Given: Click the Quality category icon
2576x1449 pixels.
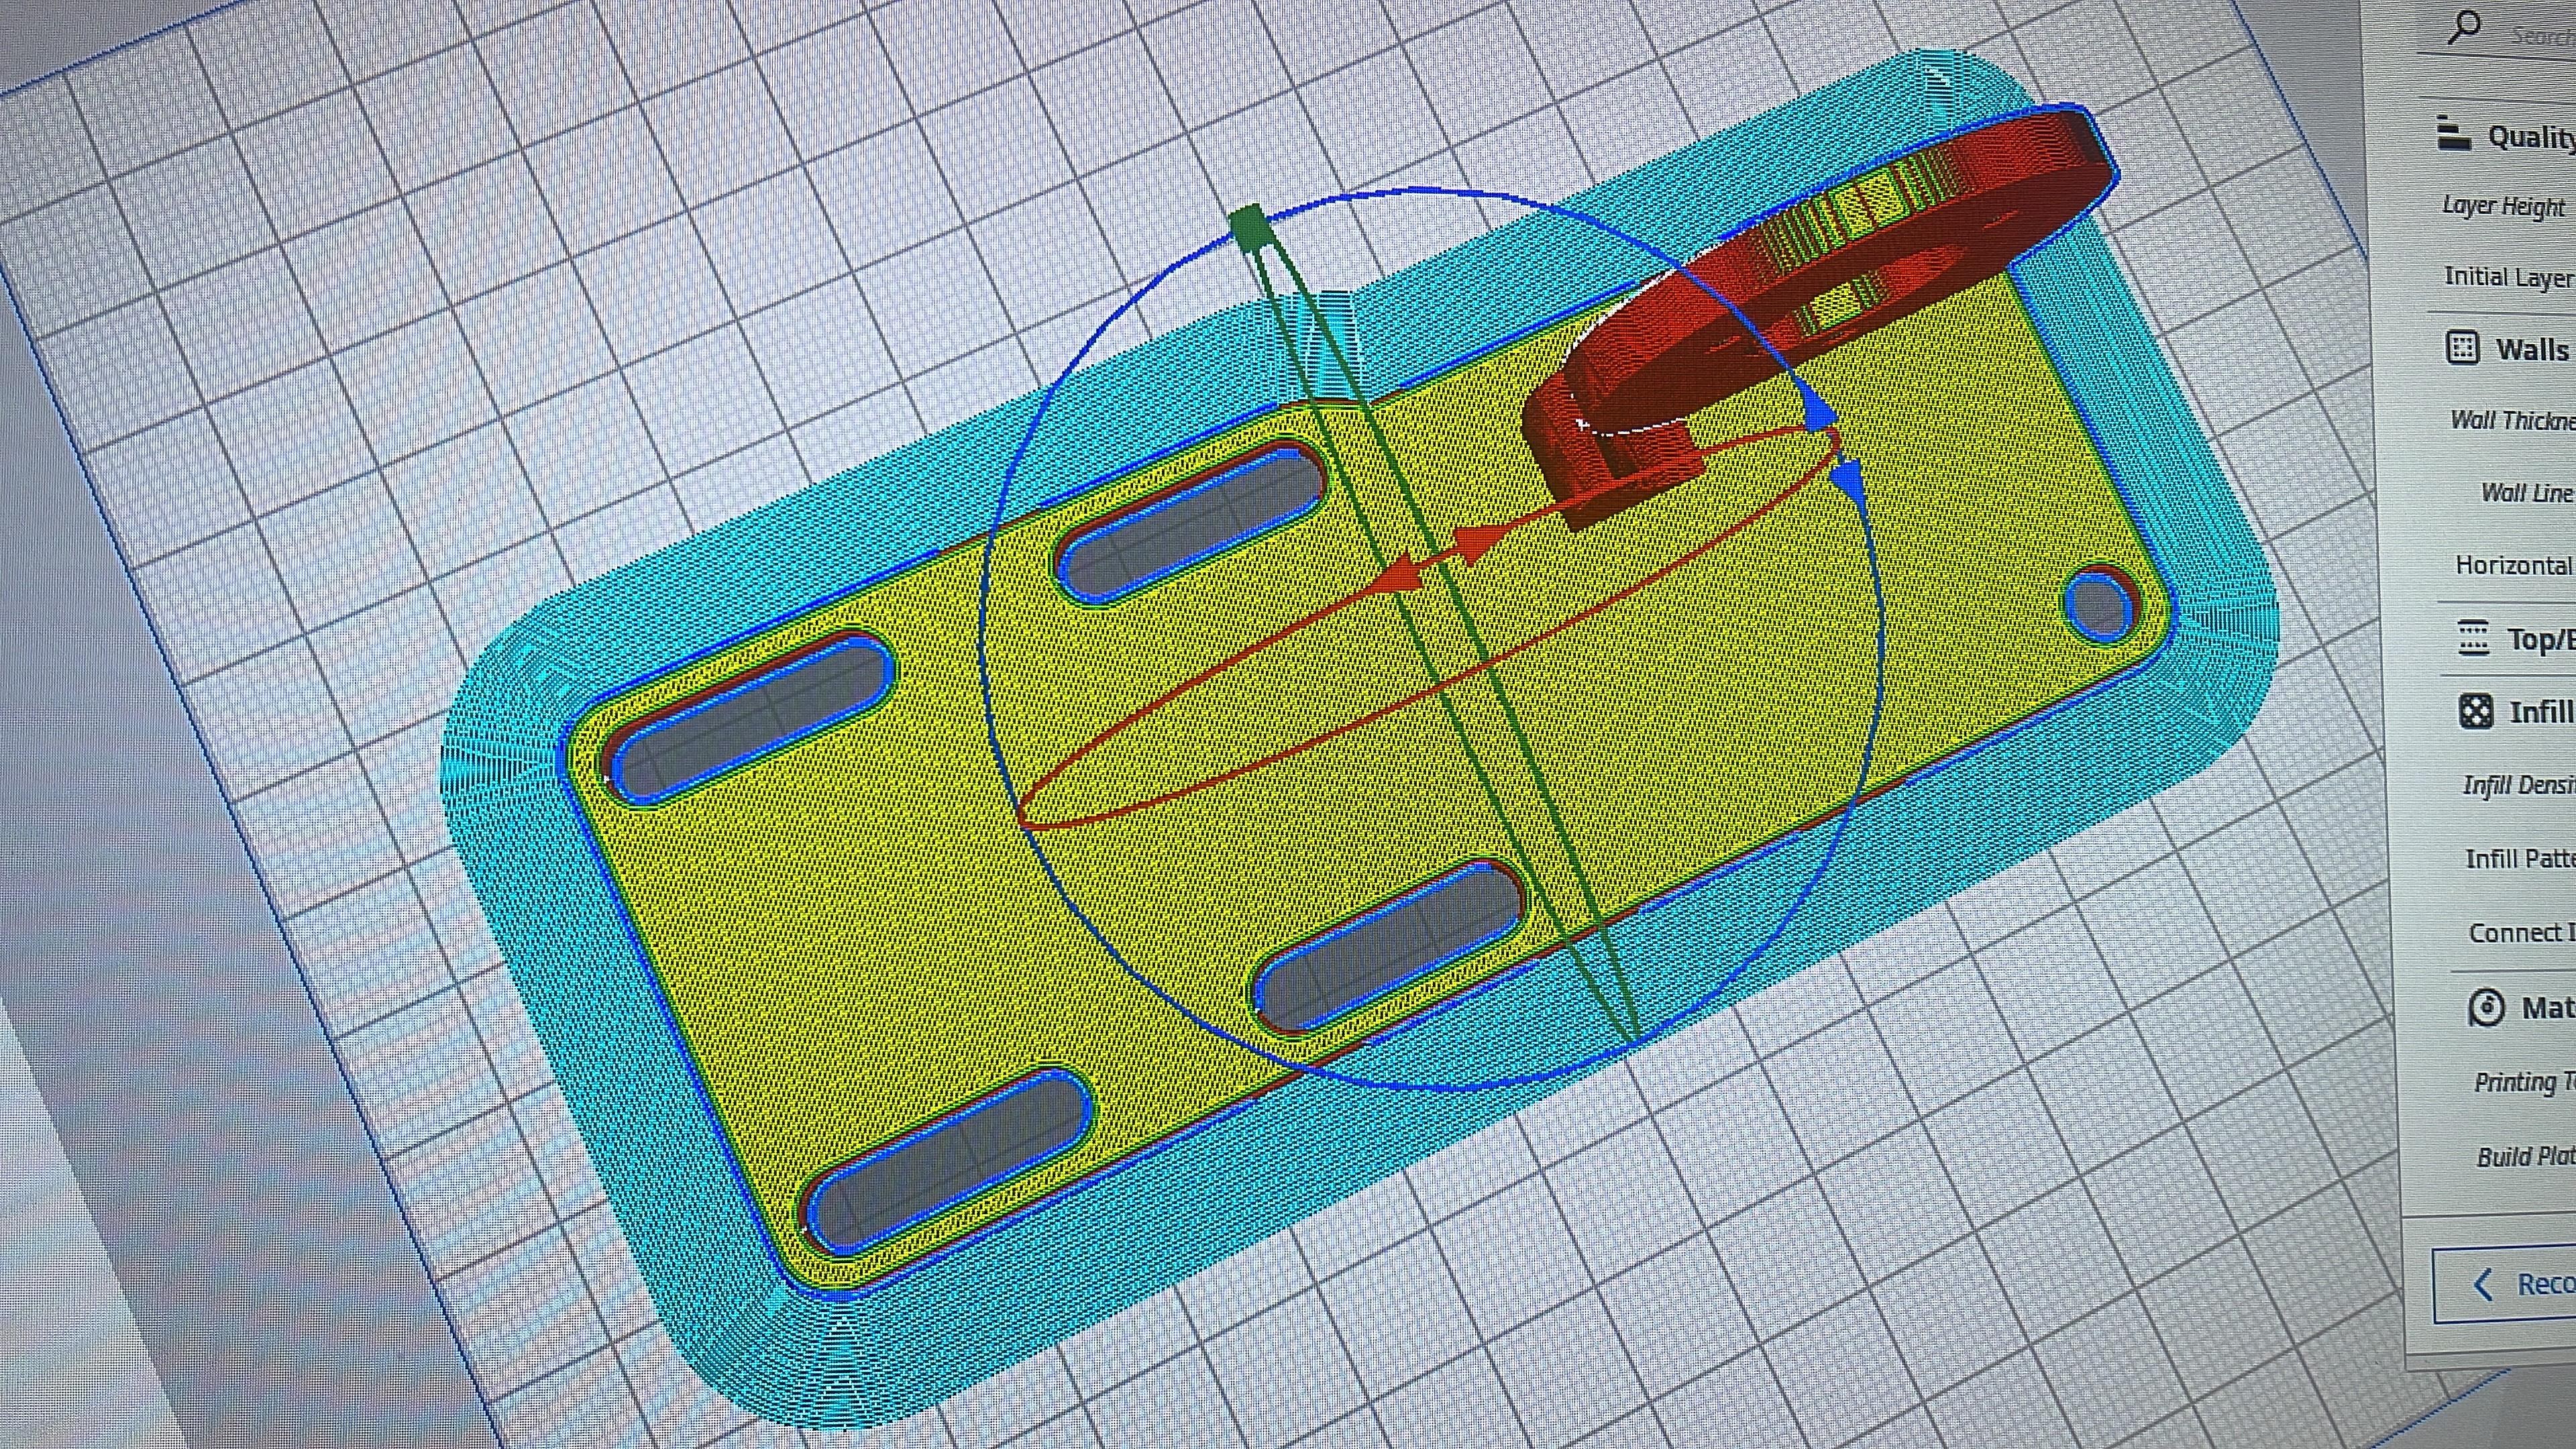Looking at the screenshot, I should [x=2453, y=133].
